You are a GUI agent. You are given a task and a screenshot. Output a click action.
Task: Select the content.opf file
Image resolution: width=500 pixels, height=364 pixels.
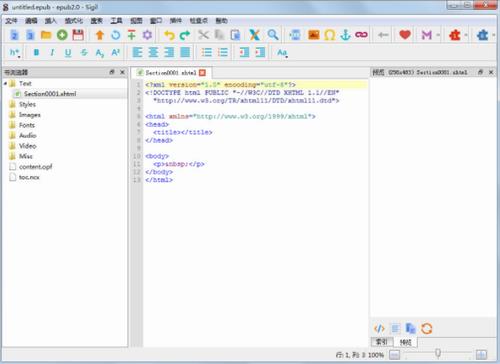[x=35, y=167]
